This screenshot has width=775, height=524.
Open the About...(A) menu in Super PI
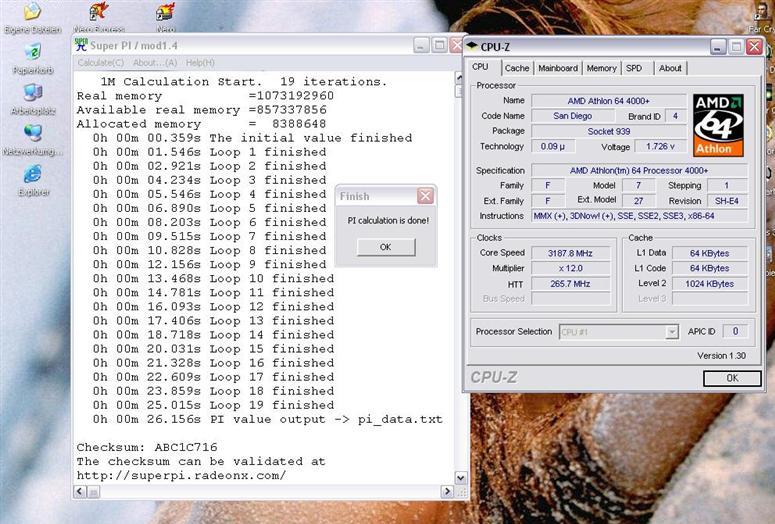pyautogui.click(x=155, y=63)
